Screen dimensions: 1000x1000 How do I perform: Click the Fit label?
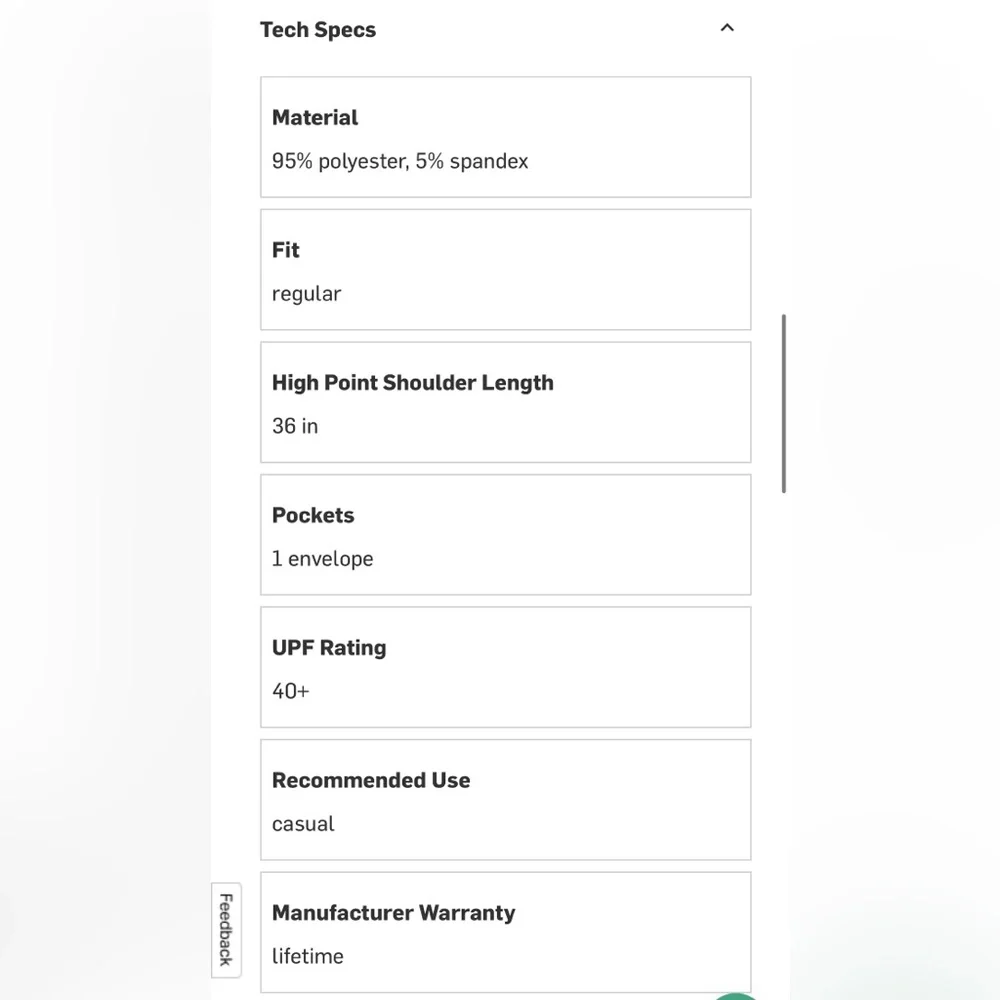click(x=286, y=250)
